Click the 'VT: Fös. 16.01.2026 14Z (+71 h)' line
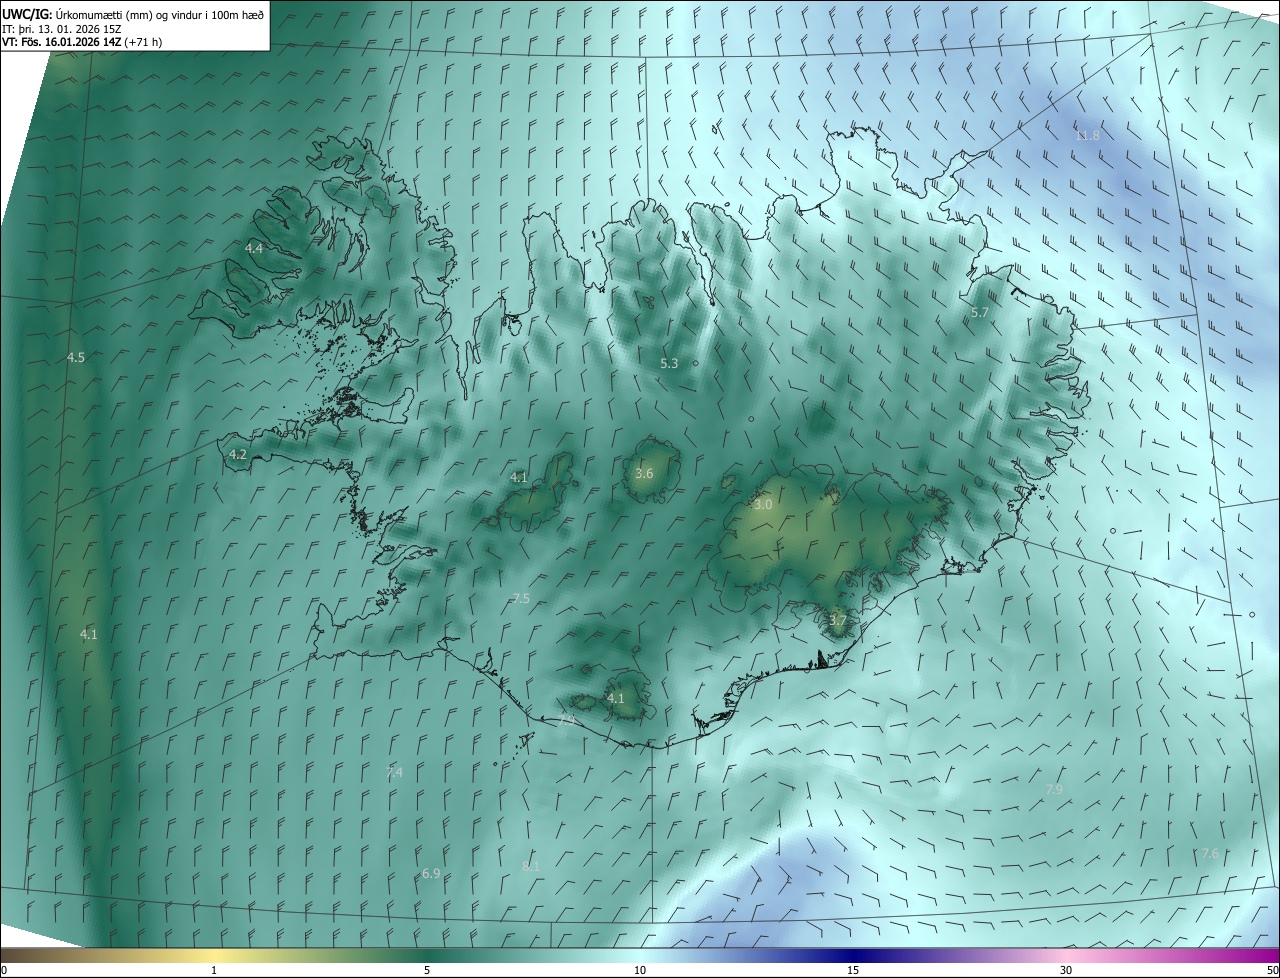Viewport: 1280px width, 978px height. 82,42
